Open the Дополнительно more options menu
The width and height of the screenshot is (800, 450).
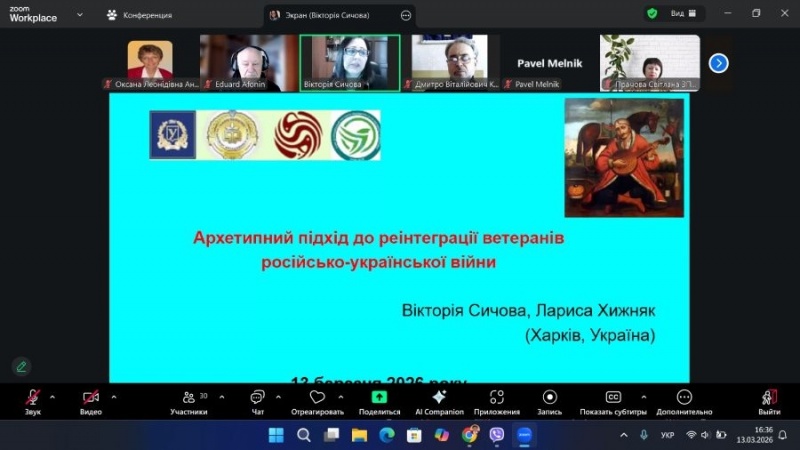click(x=684, y=398)
